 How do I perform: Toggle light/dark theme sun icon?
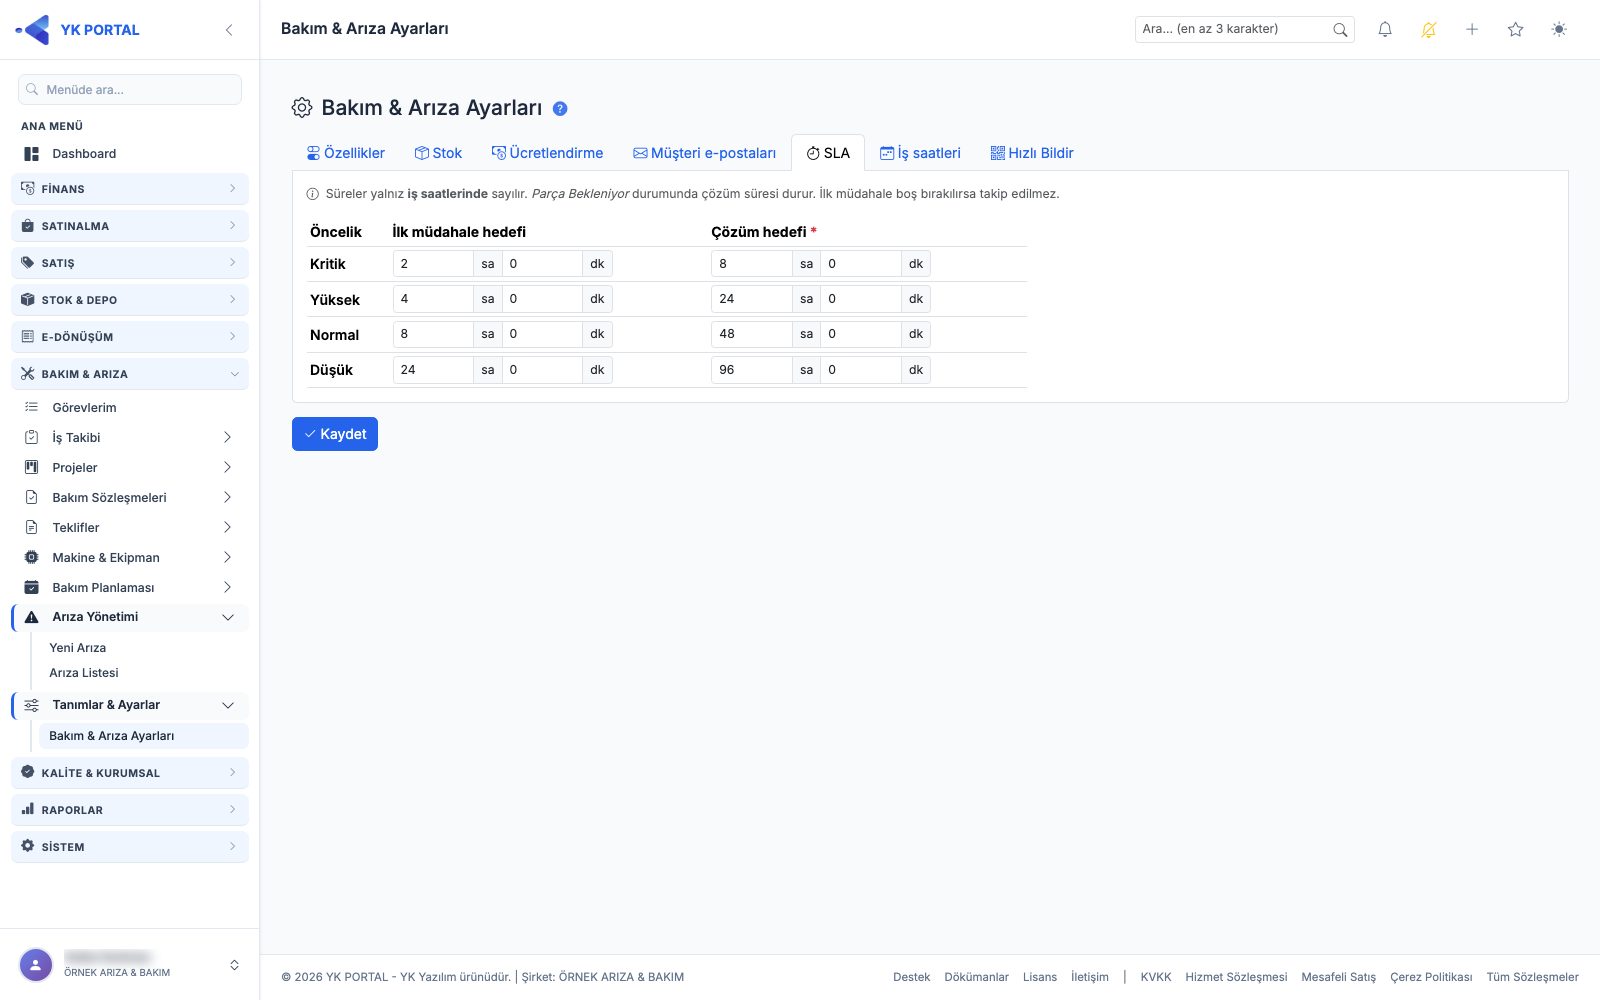pos(1559,30)
